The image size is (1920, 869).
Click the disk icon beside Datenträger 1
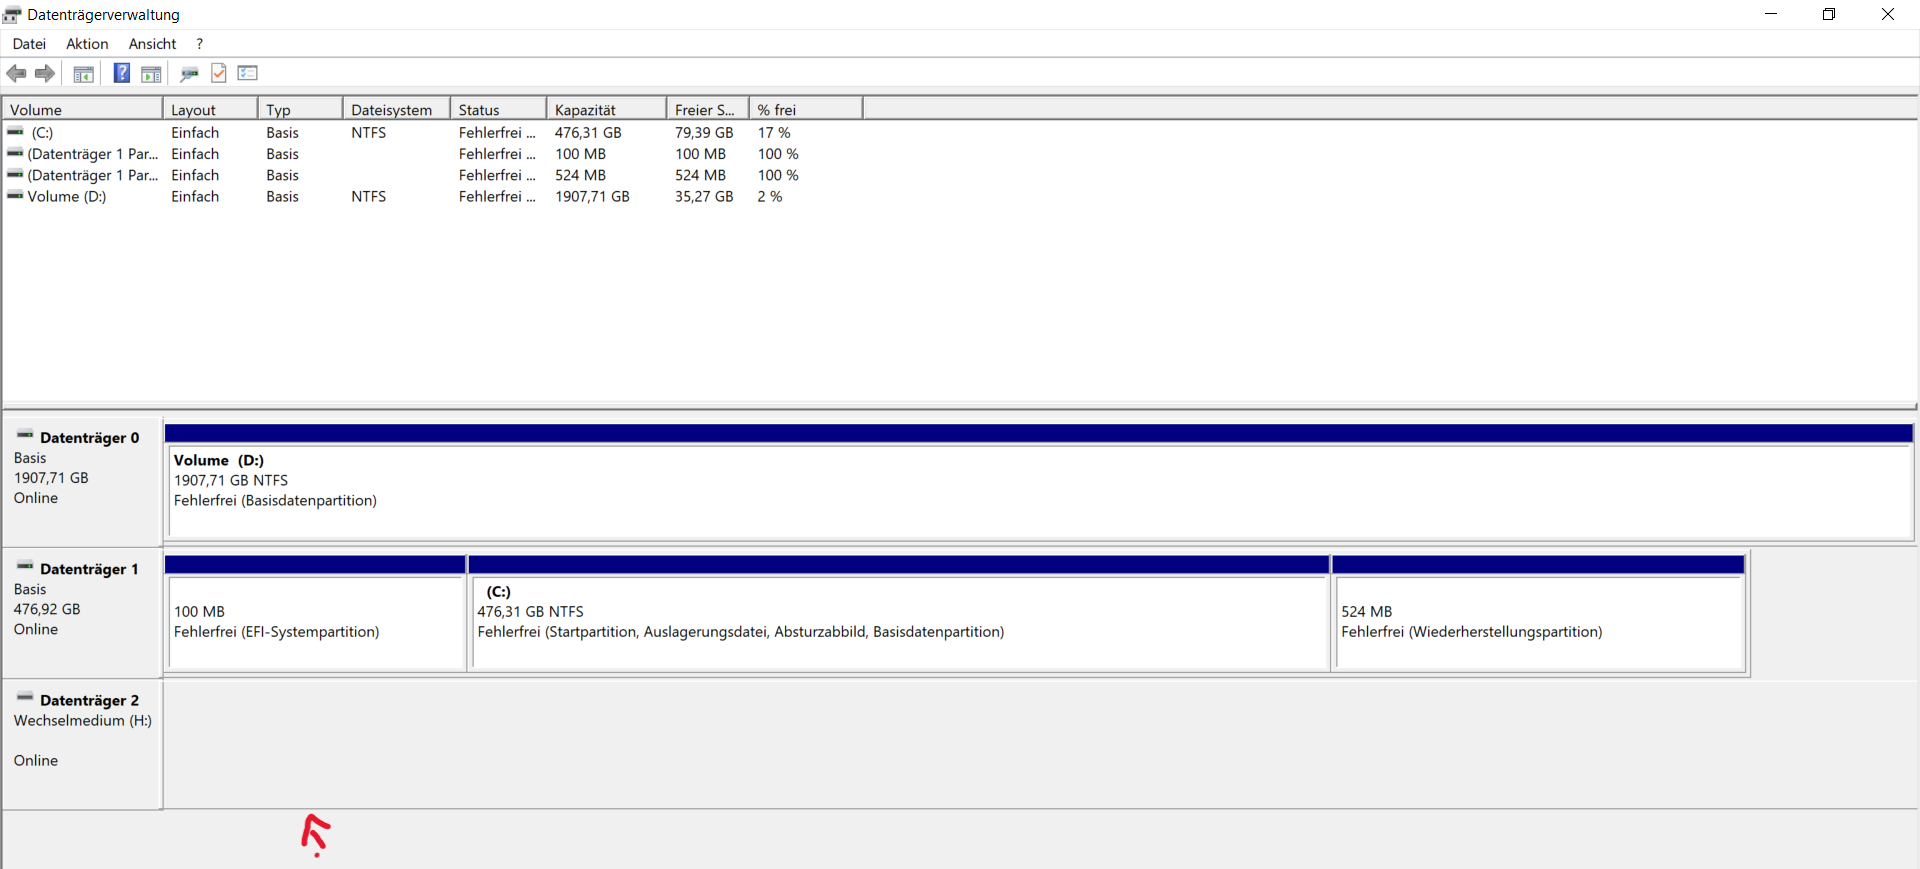(x=25, y=566)
